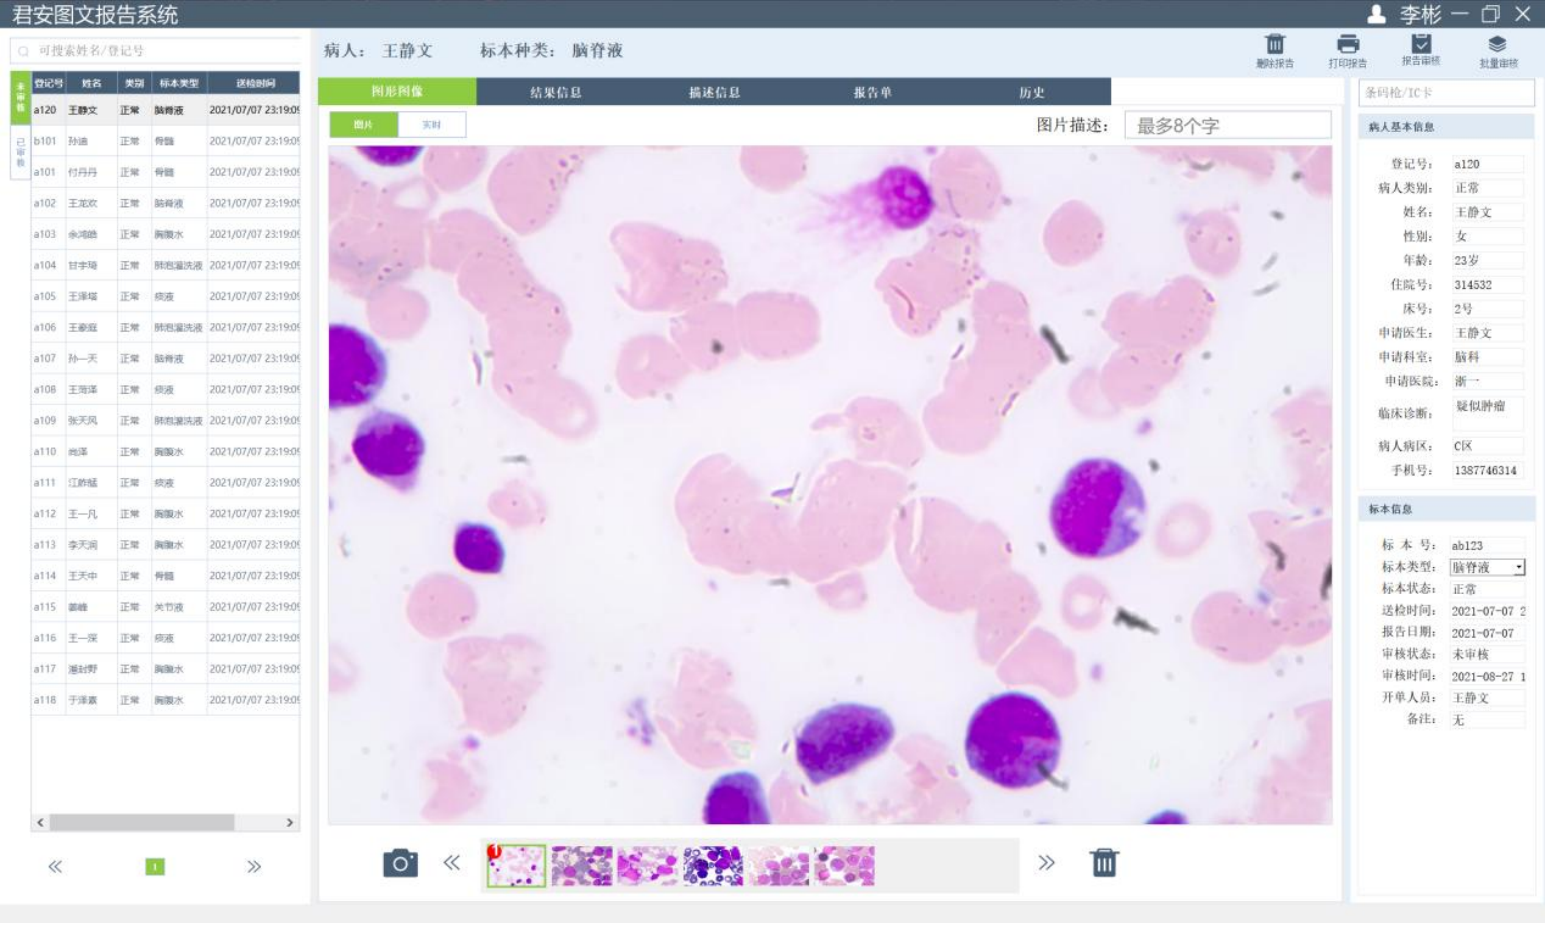The image size is (1546, 927).
Task: Click the 批量审核 (batch review) layers icon
Action: [1497, 44]
